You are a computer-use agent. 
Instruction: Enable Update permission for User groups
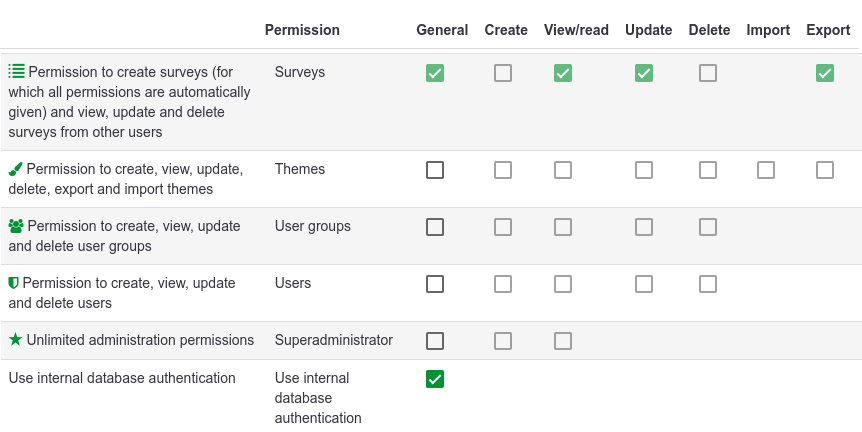pyautogui.click(x=644, y=227)
